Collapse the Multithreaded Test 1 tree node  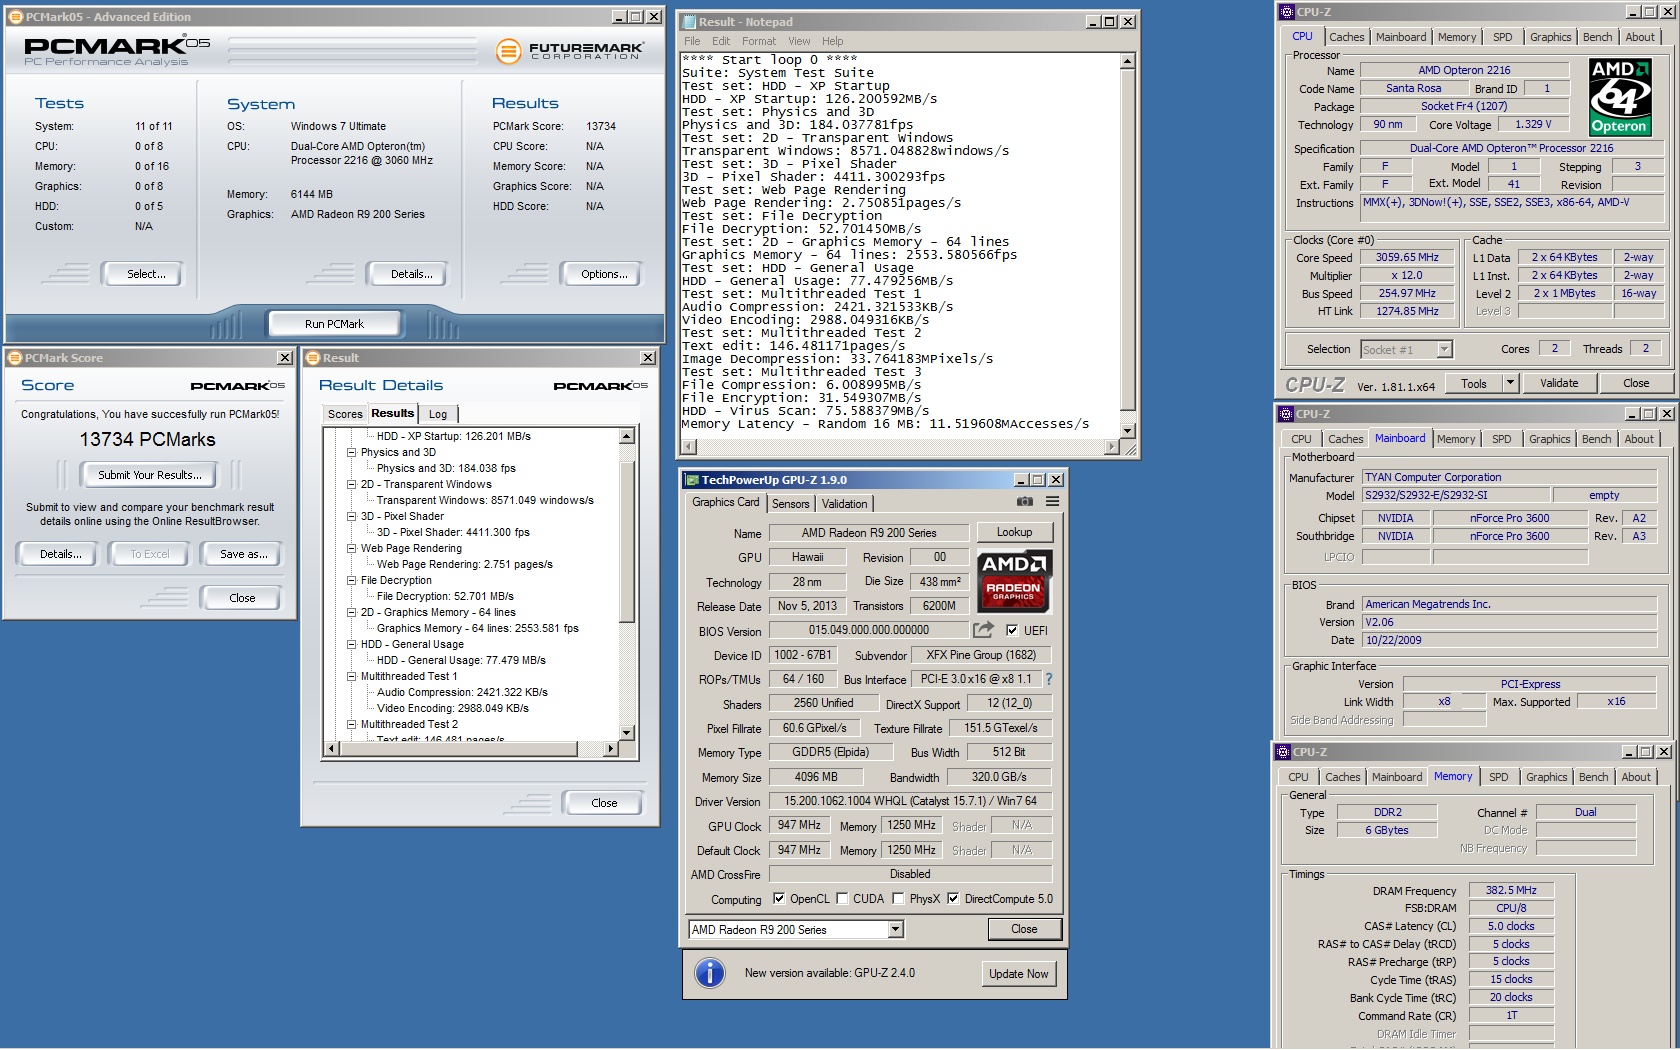(x=352, y=676)
